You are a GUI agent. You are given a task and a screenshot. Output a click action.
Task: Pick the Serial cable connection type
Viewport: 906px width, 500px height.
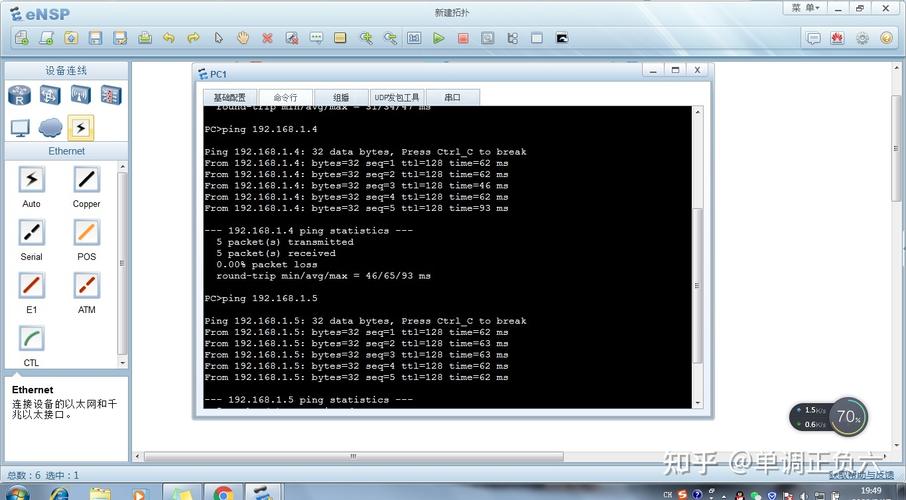32,233
